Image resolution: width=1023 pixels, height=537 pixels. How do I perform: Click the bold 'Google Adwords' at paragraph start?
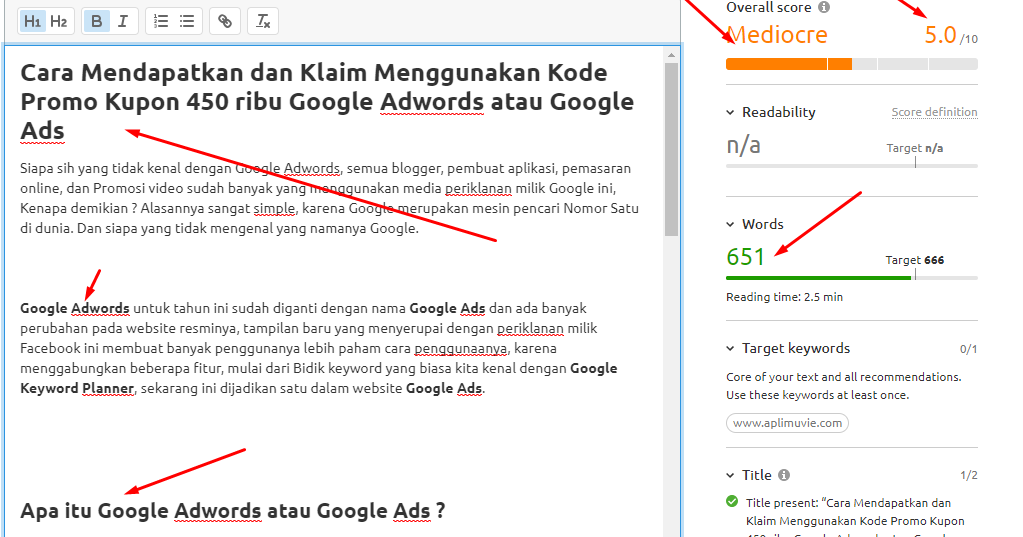(x=74, y=308)
